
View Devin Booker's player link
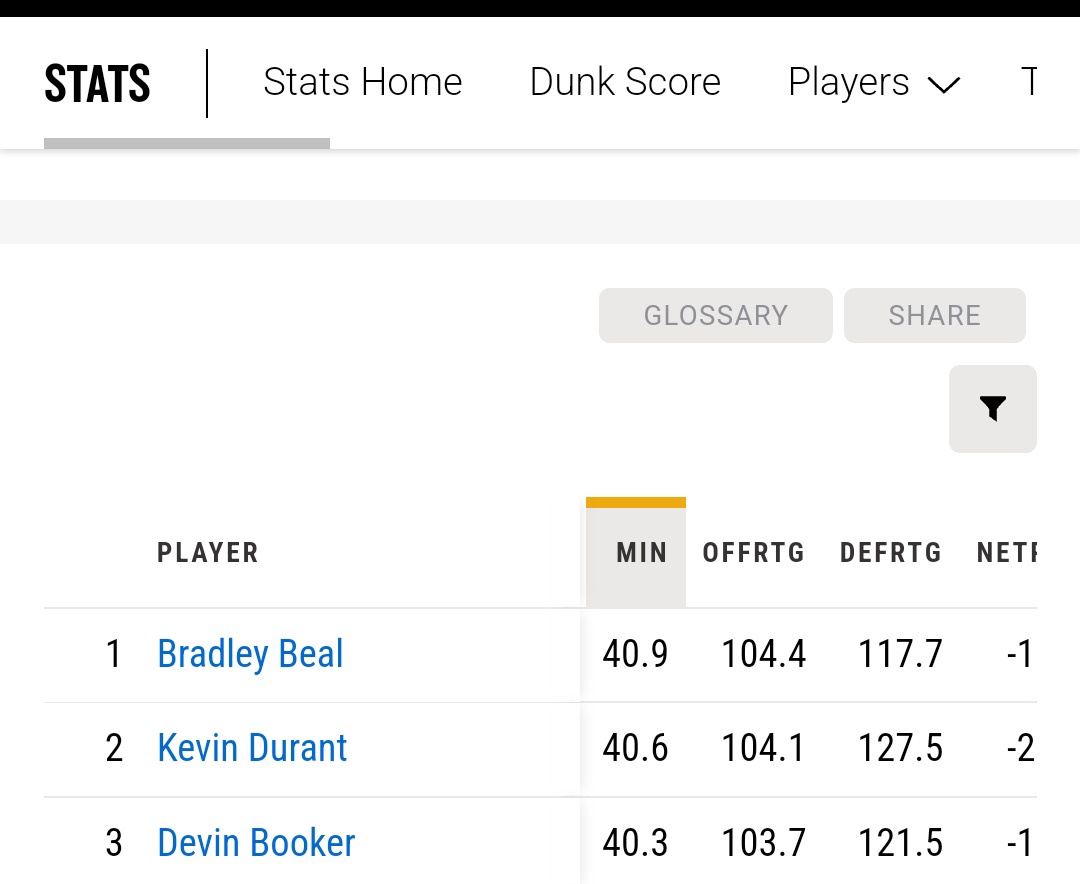point(256,842)
